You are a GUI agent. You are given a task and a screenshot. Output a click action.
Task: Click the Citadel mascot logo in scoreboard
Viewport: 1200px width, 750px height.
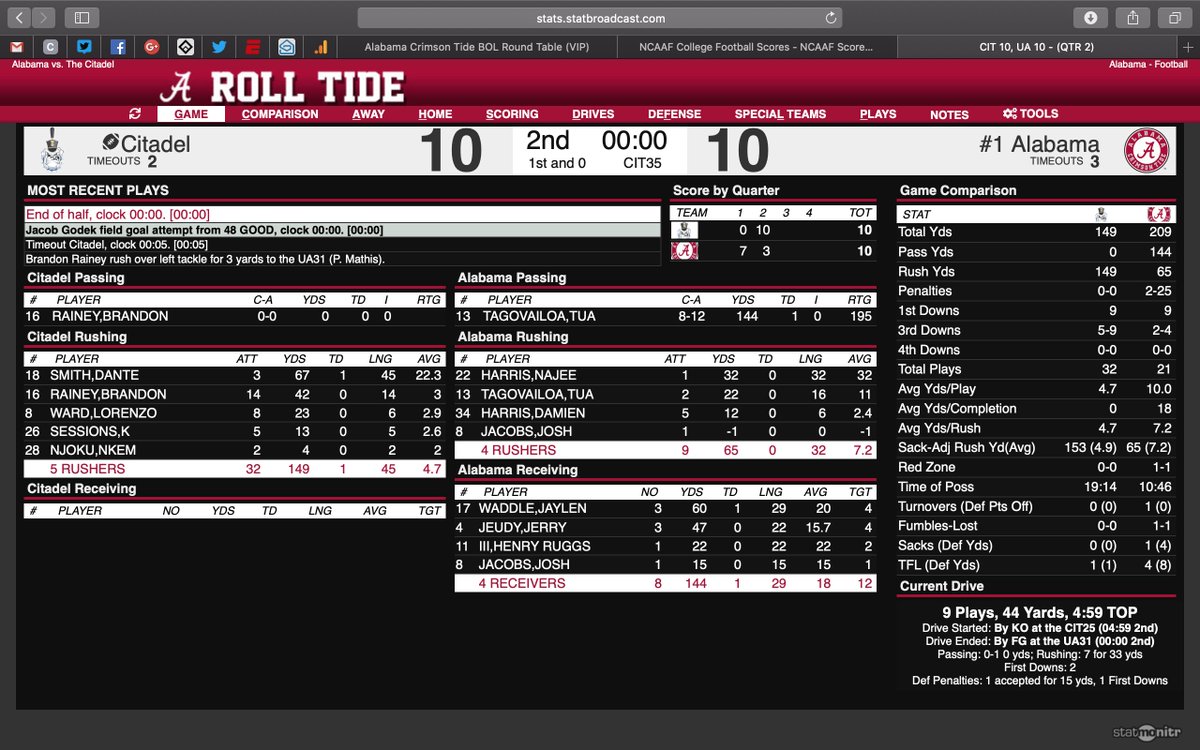click(50, 152)
